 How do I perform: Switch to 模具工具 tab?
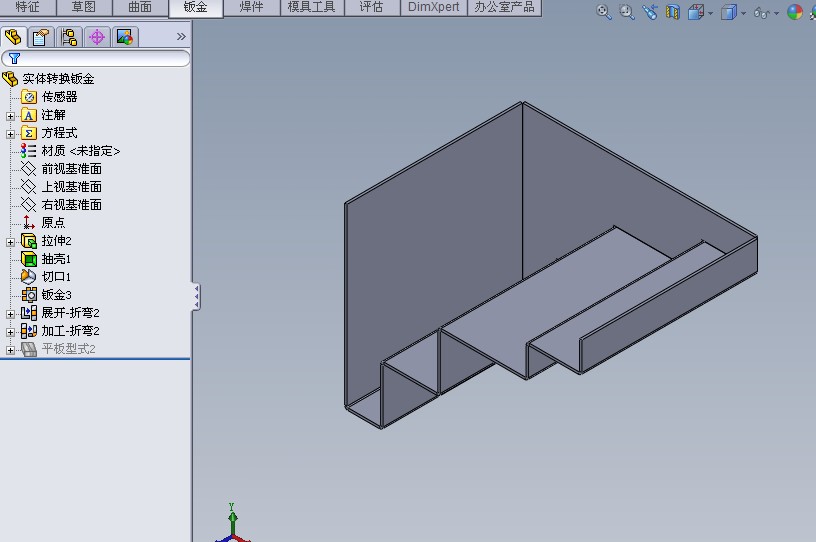click(312, 7)
